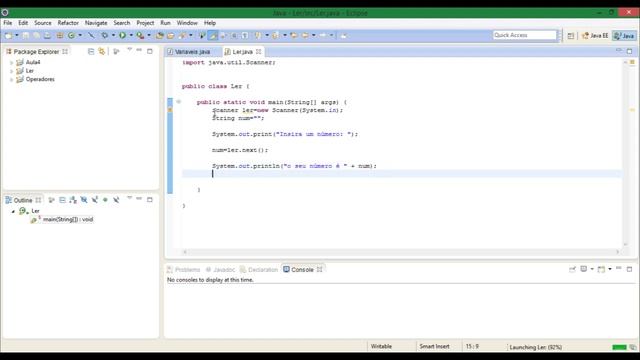Click the green launch progress bar in status bar

[620, 347]
